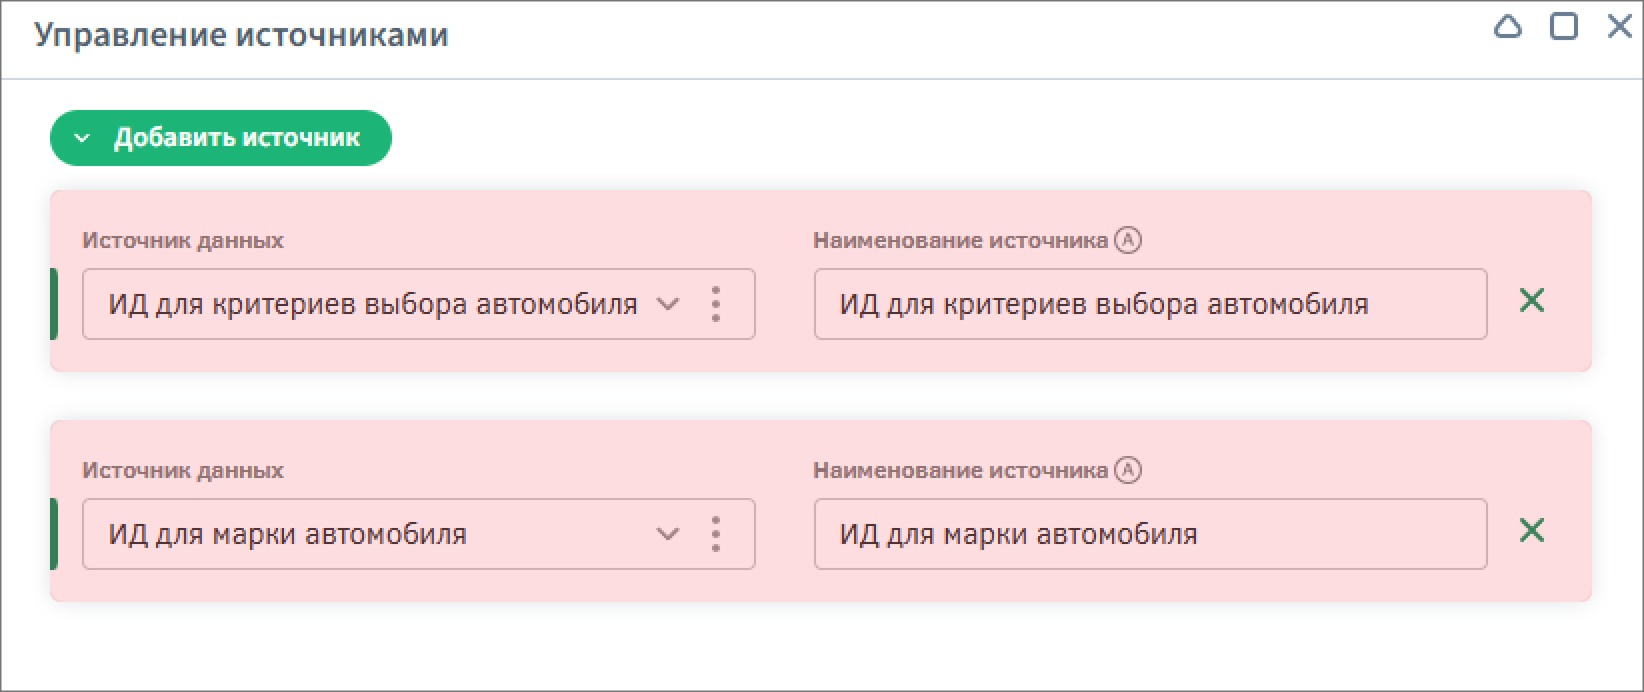1644x692 pixels.
Task: Click chevron arrow inside Добавить источник button
Action: tap(83, 138)
